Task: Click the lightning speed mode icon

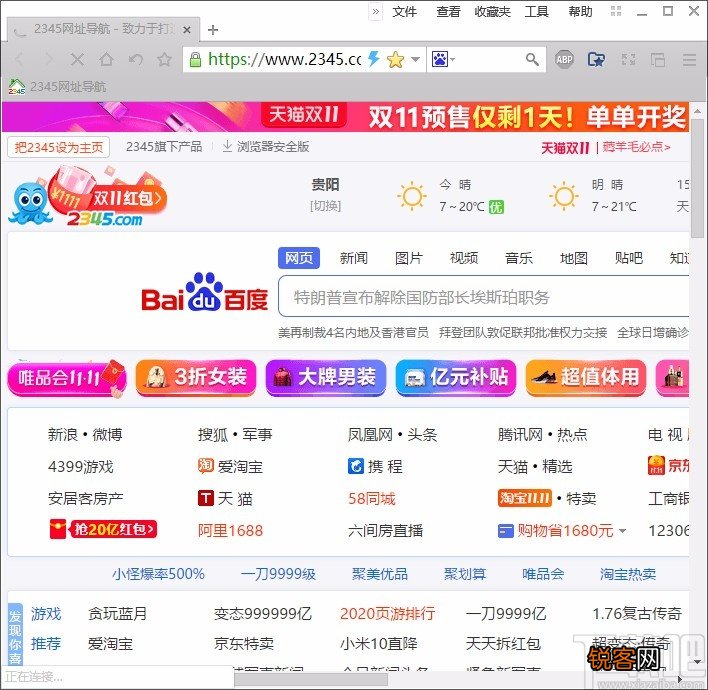Action: [x=373, y=59]
